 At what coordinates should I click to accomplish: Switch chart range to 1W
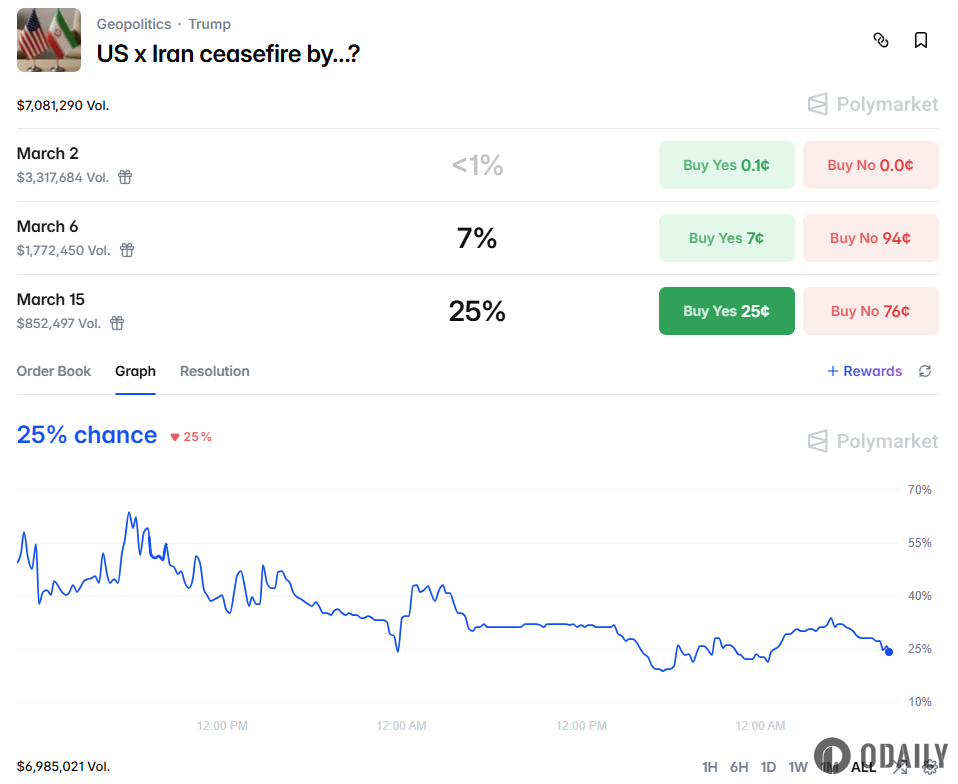(x=798, y=766)
